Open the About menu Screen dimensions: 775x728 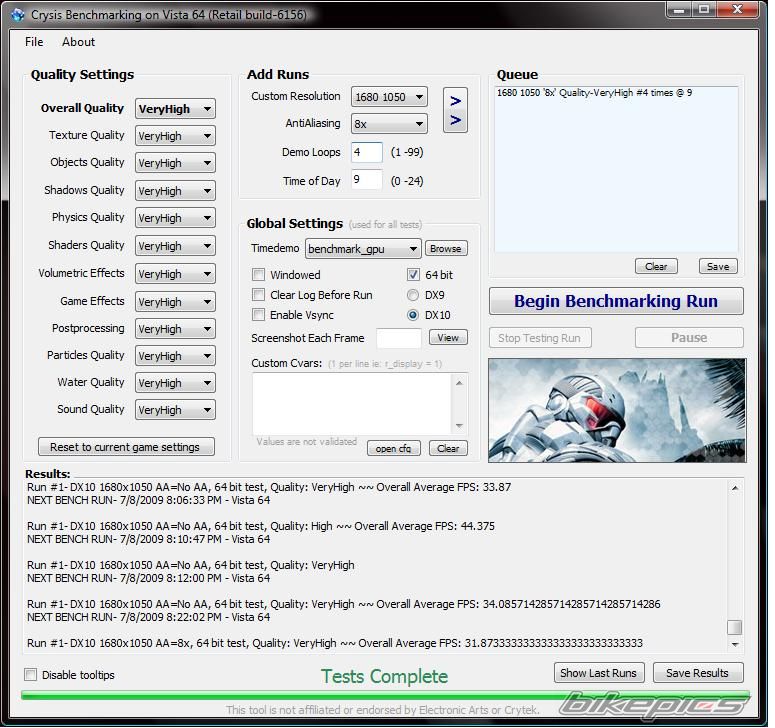(x=78, y=42)
